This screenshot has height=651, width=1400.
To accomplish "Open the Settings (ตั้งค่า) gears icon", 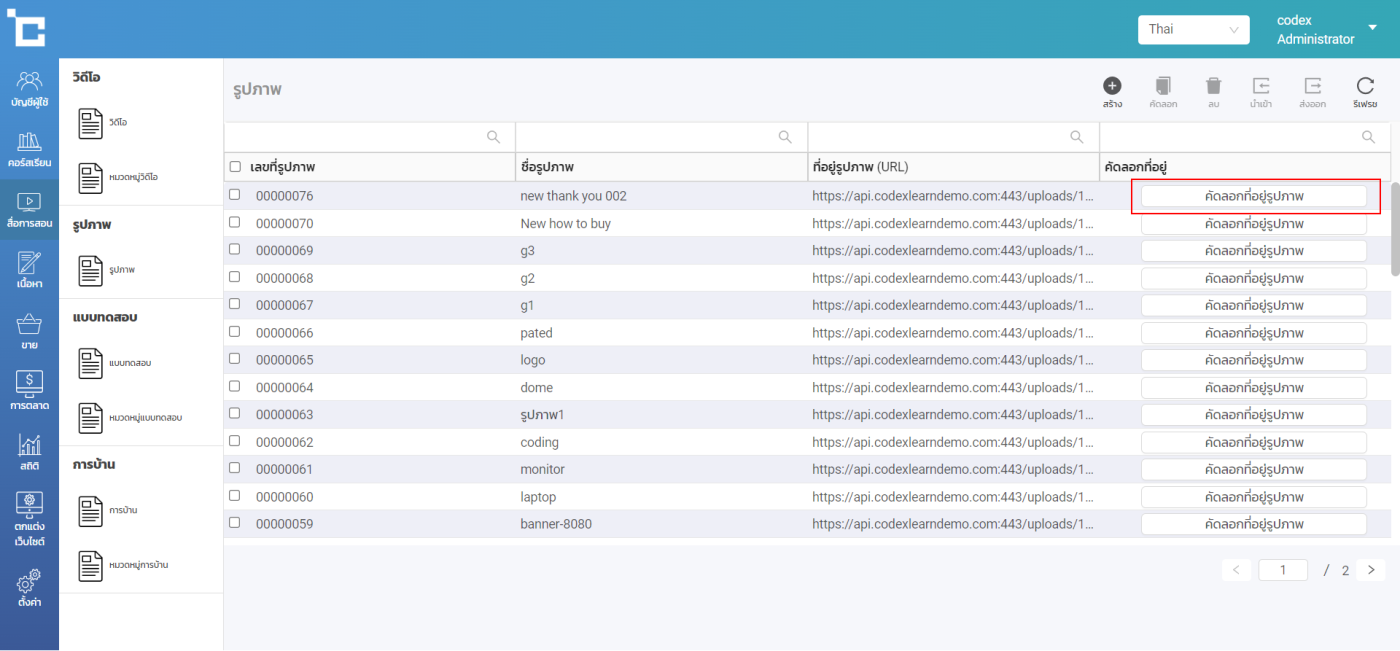I will [29, 586].
